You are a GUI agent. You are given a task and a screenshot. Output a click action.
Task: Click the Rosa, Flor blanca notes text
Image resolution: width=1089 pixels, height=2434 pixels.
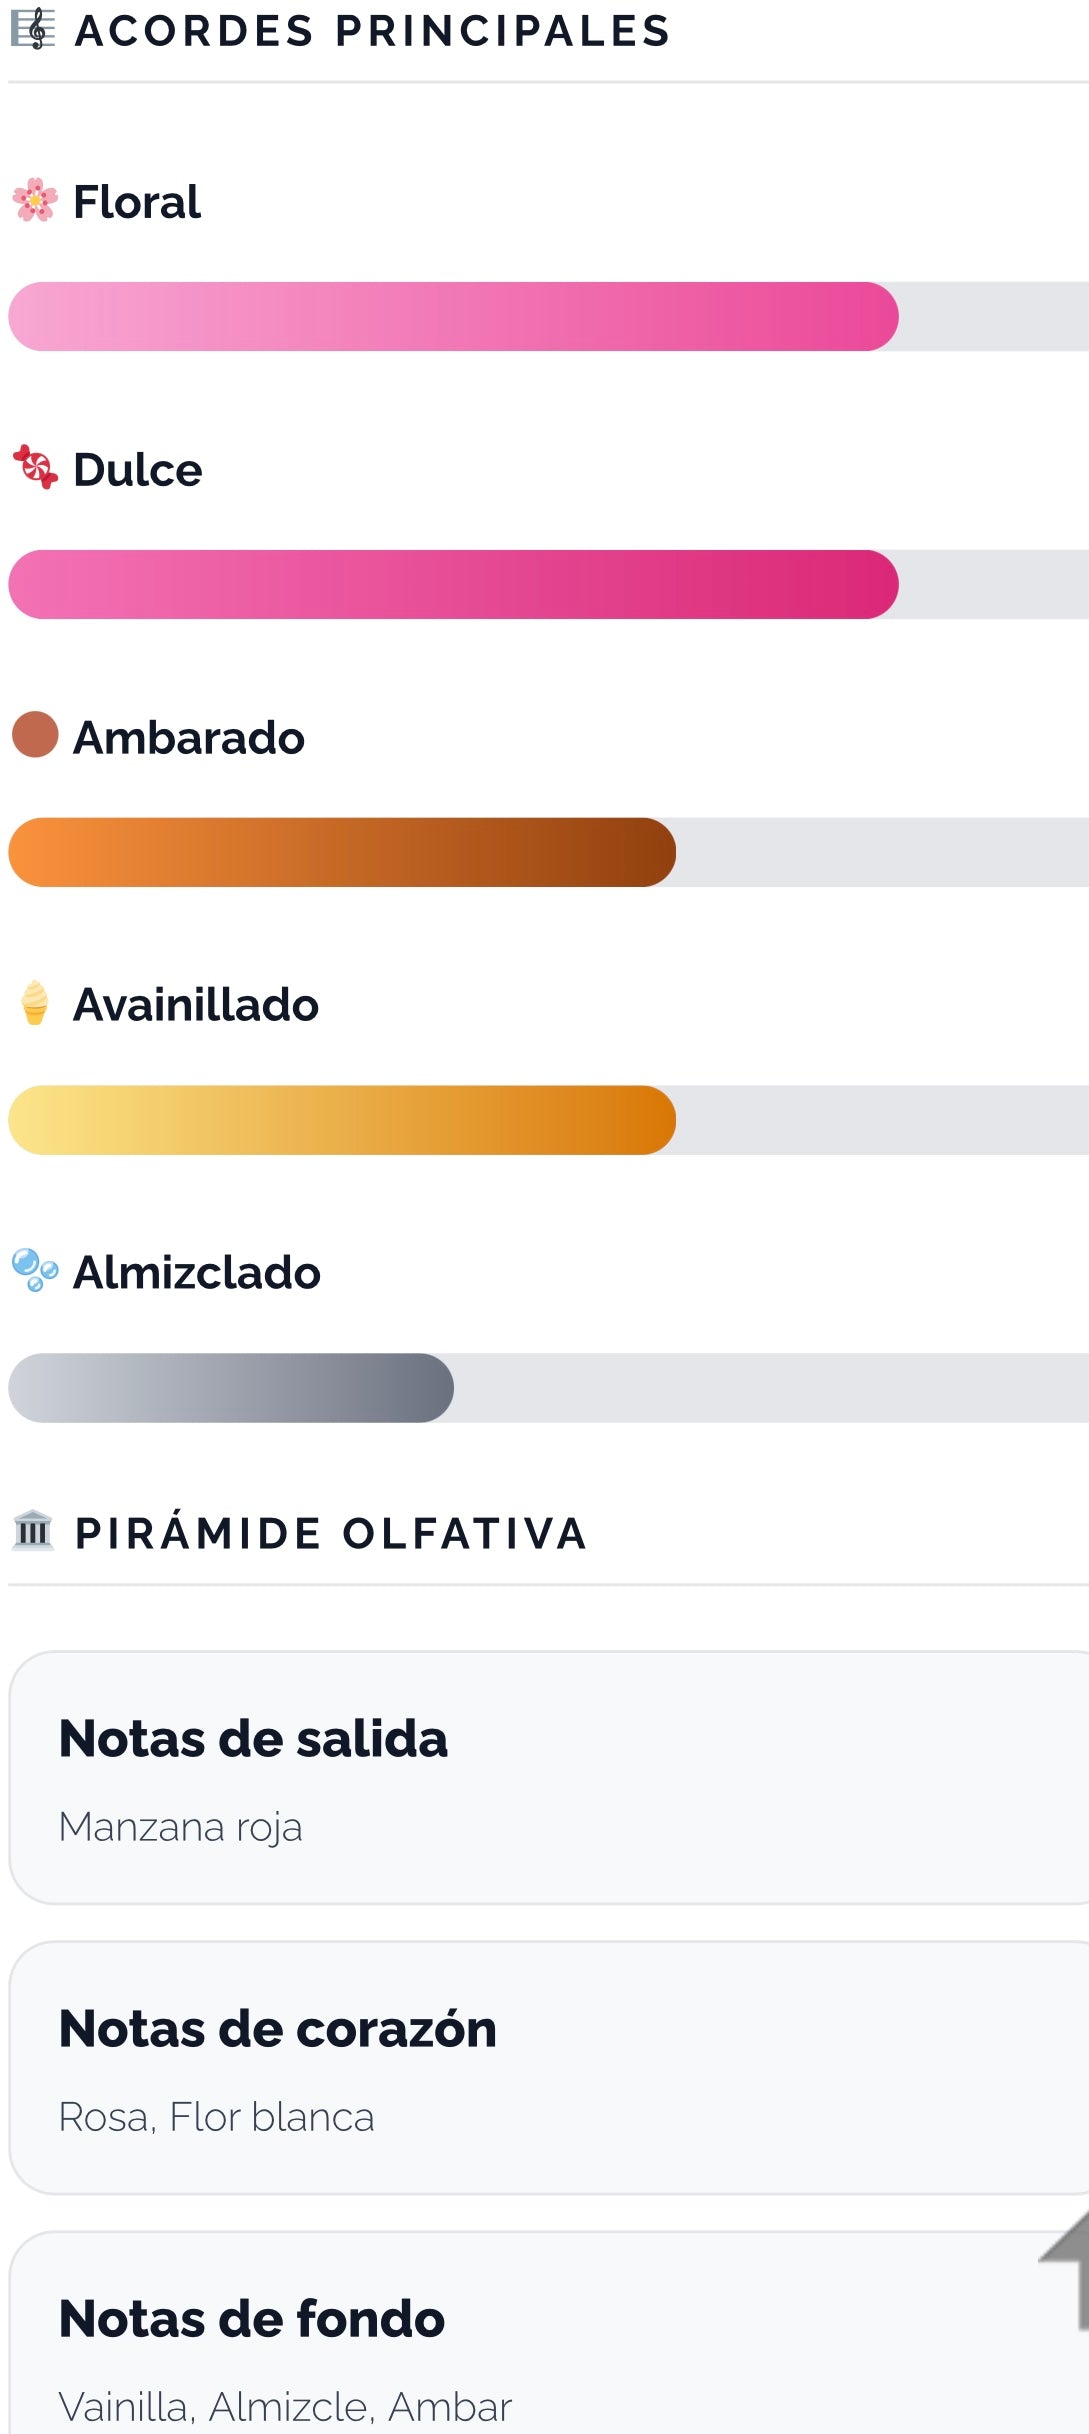[216, 2117]
